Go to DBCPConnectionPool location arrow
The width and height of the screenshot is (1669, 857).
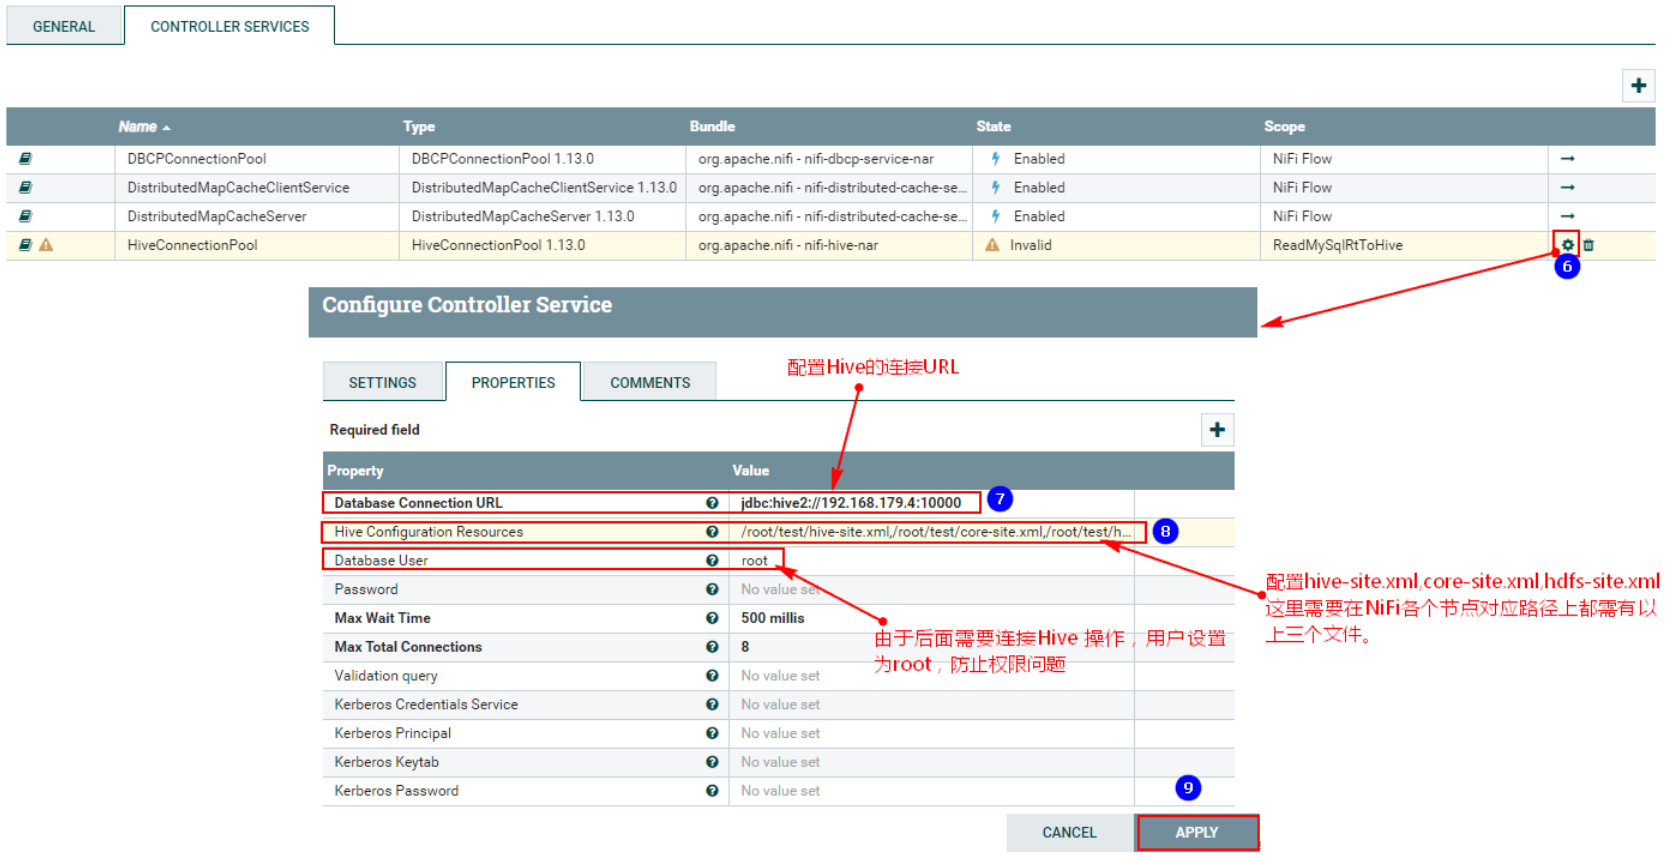(x=1567, y=159)
